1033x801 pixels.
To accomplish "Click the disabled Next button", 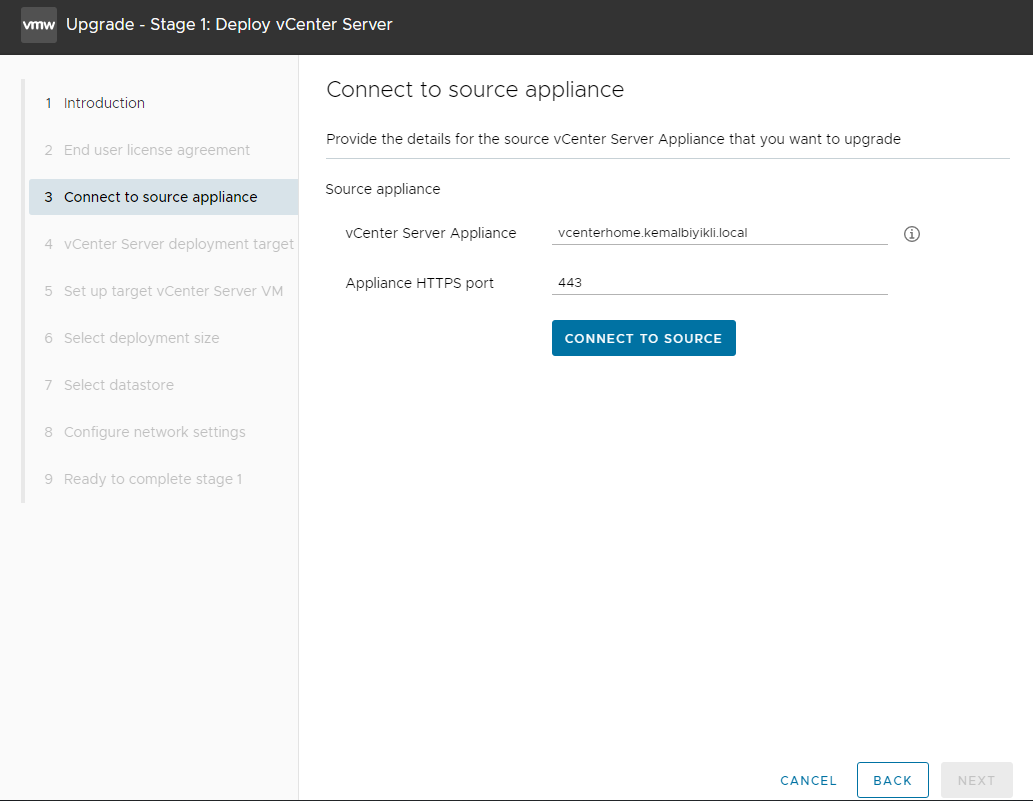I will click(x=976, y=780).
